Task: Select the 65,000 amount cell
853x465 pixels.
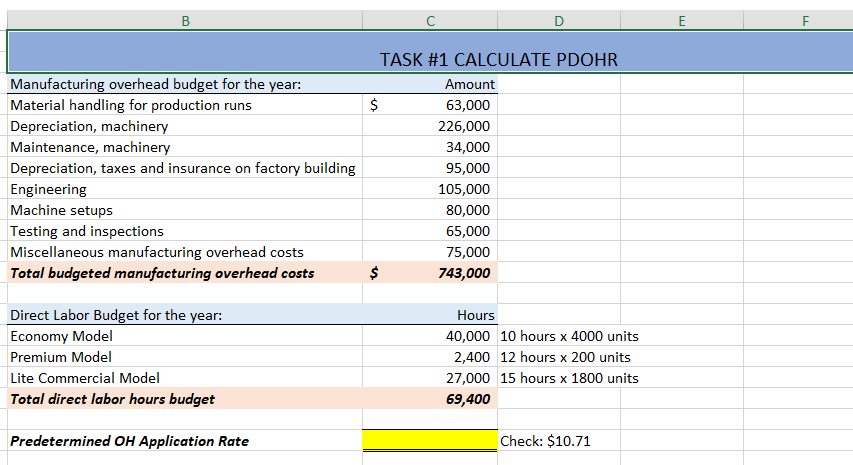Action: [430, 231]
